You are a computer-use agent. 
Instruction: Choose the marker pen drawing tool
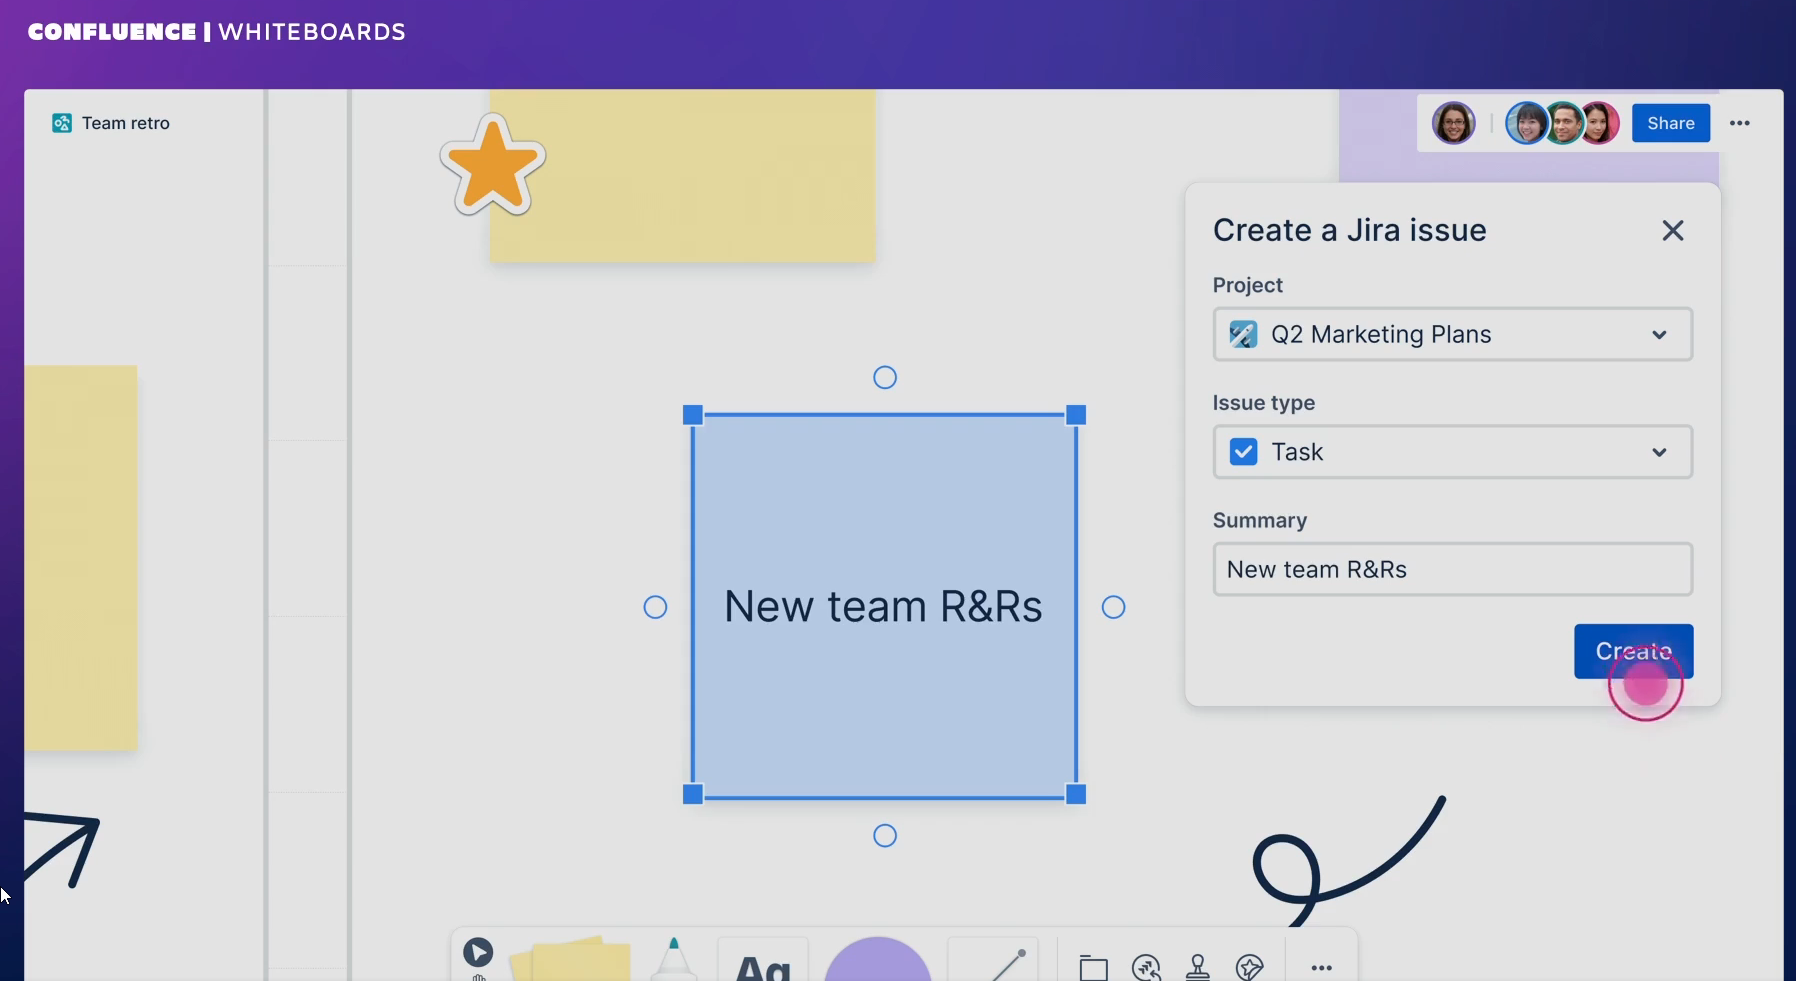(x=674, y=960)
